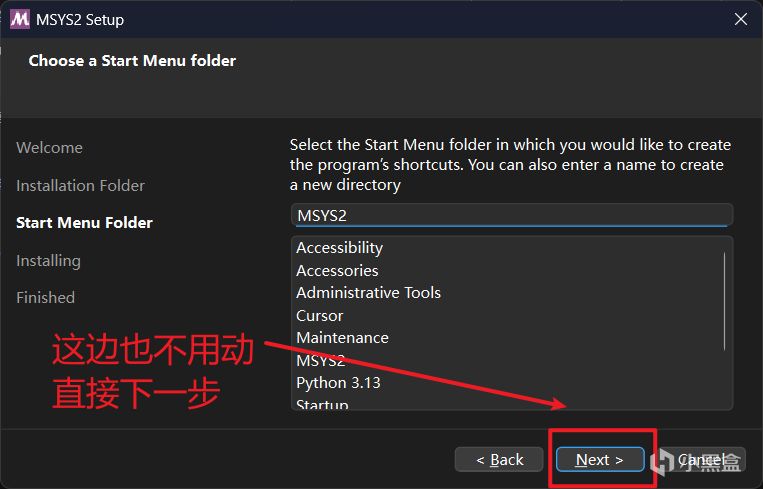
Task: Choose Maintenance in the folder list
Action: click(342, 338)
